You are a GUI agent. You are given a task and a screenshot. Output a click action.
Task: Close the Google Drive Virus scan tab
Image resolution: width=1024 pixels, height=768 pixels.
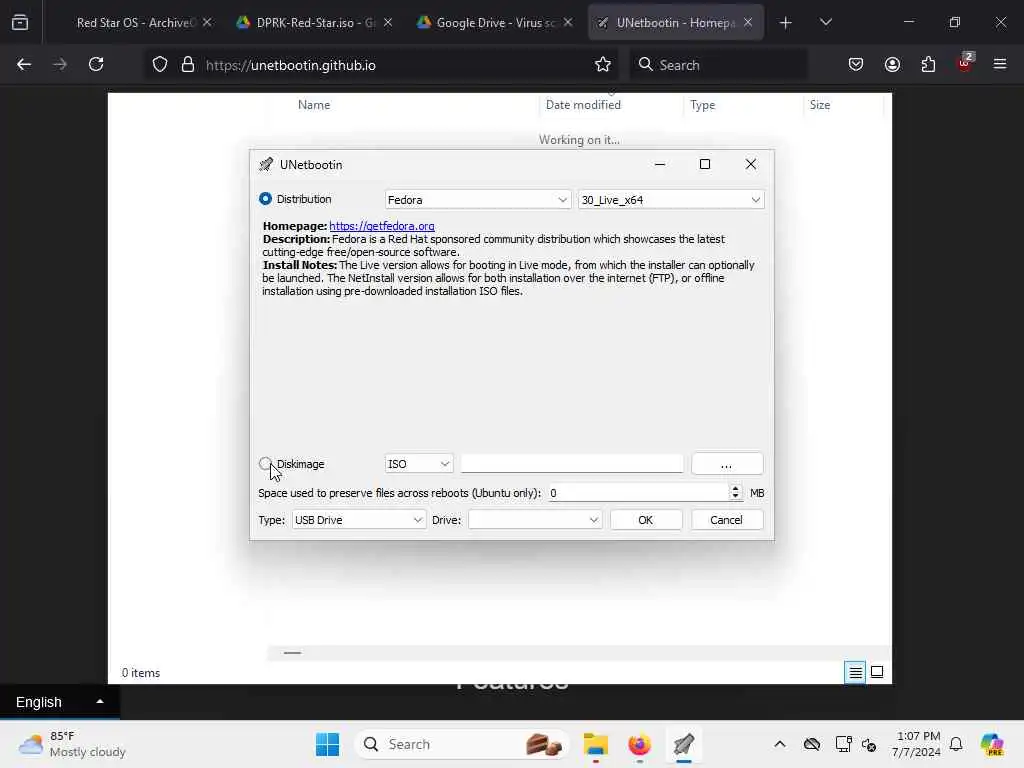click(x=568, y=22)
